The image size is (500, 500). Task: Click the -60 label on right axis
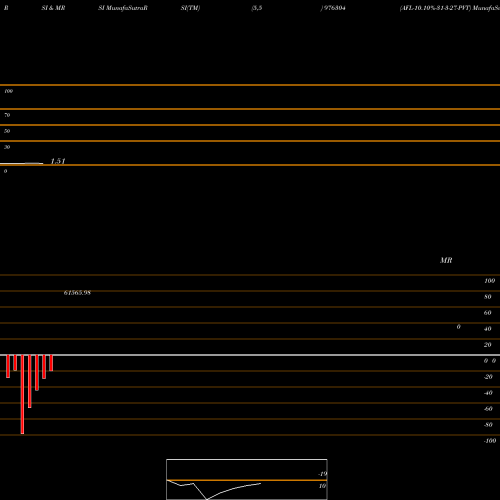click(488, 409)
